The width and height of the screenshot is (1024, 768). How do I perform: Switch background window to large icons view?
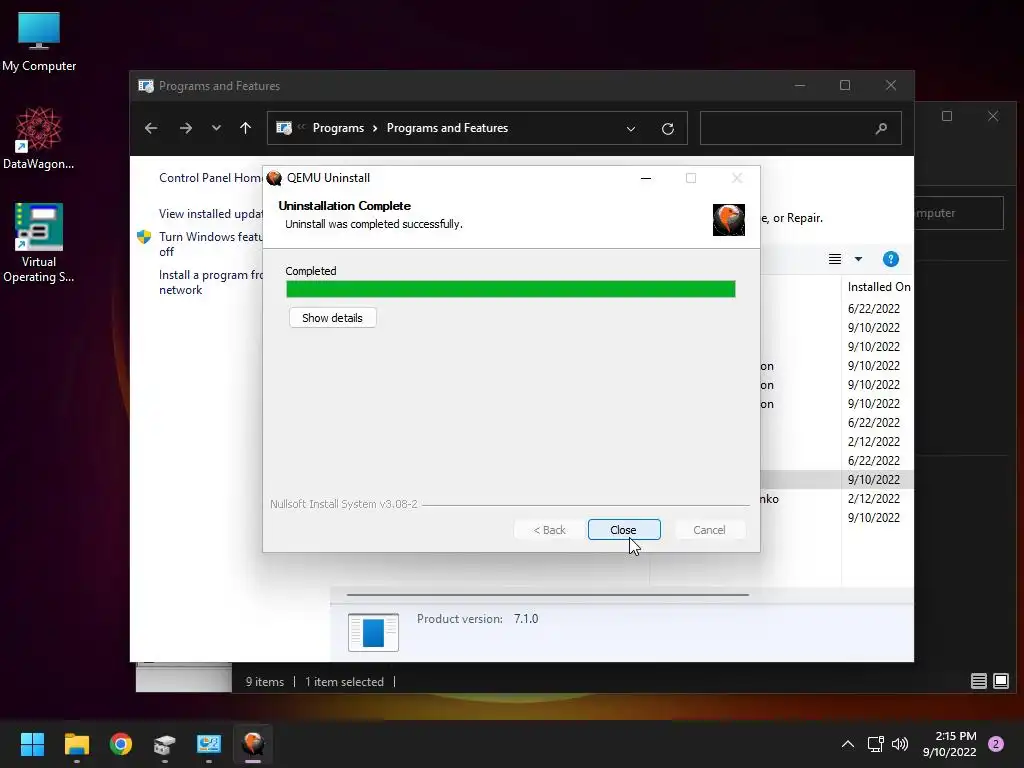point(1000,682)
